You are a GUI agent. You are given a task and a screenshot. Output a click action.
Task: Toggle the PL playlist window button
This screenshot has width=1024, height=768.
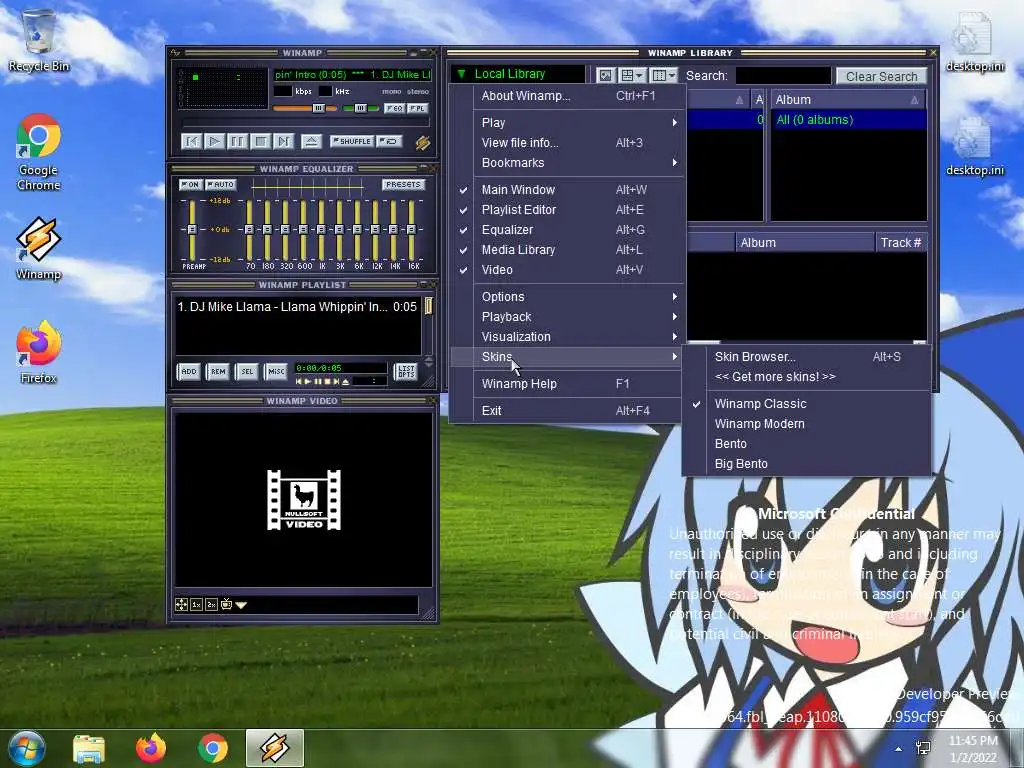pos(418,108)
